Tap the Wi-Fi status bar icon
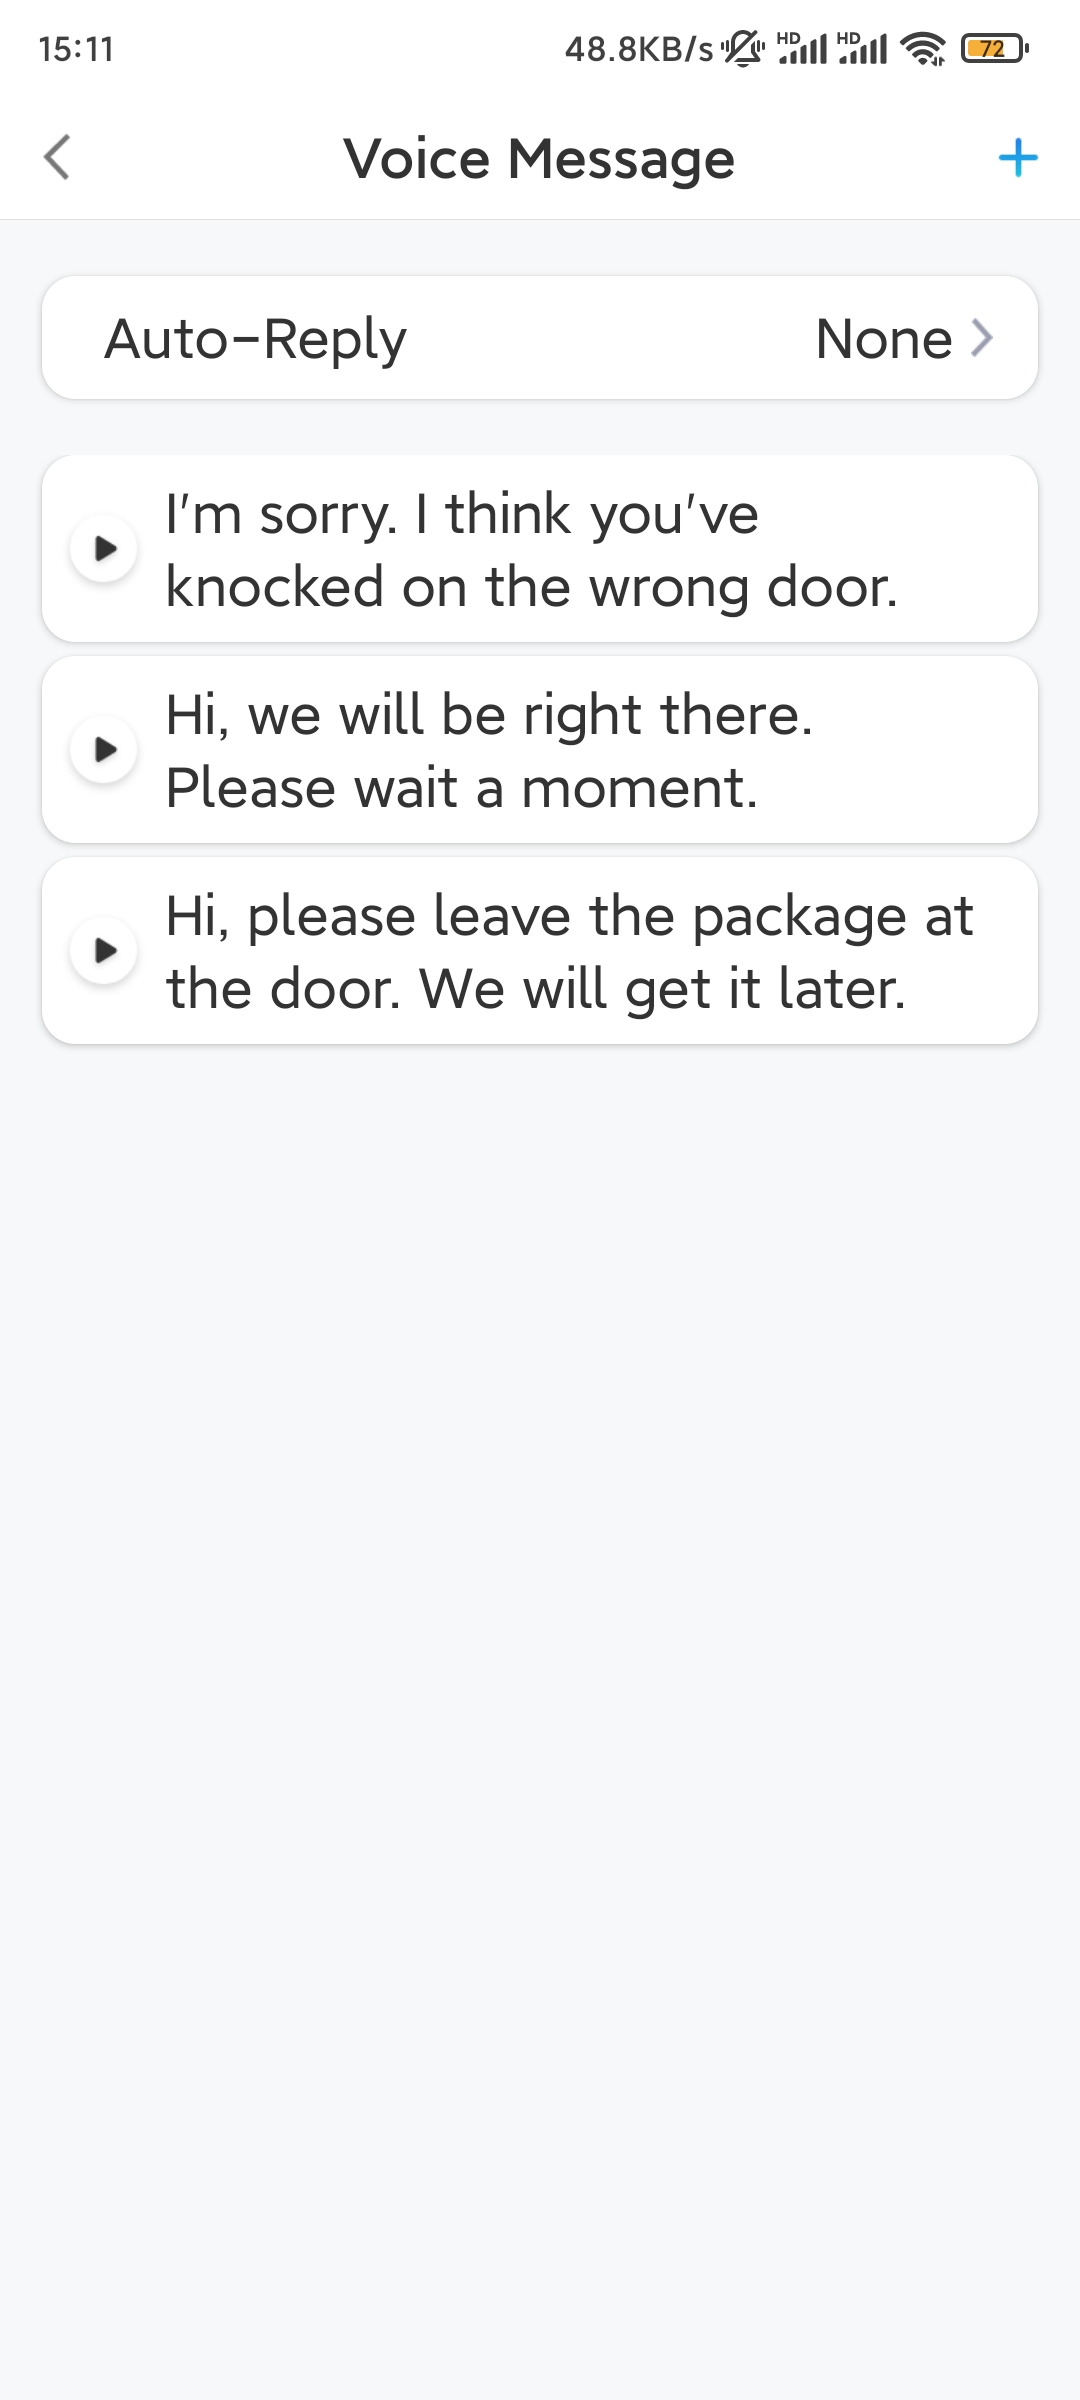 922,48
